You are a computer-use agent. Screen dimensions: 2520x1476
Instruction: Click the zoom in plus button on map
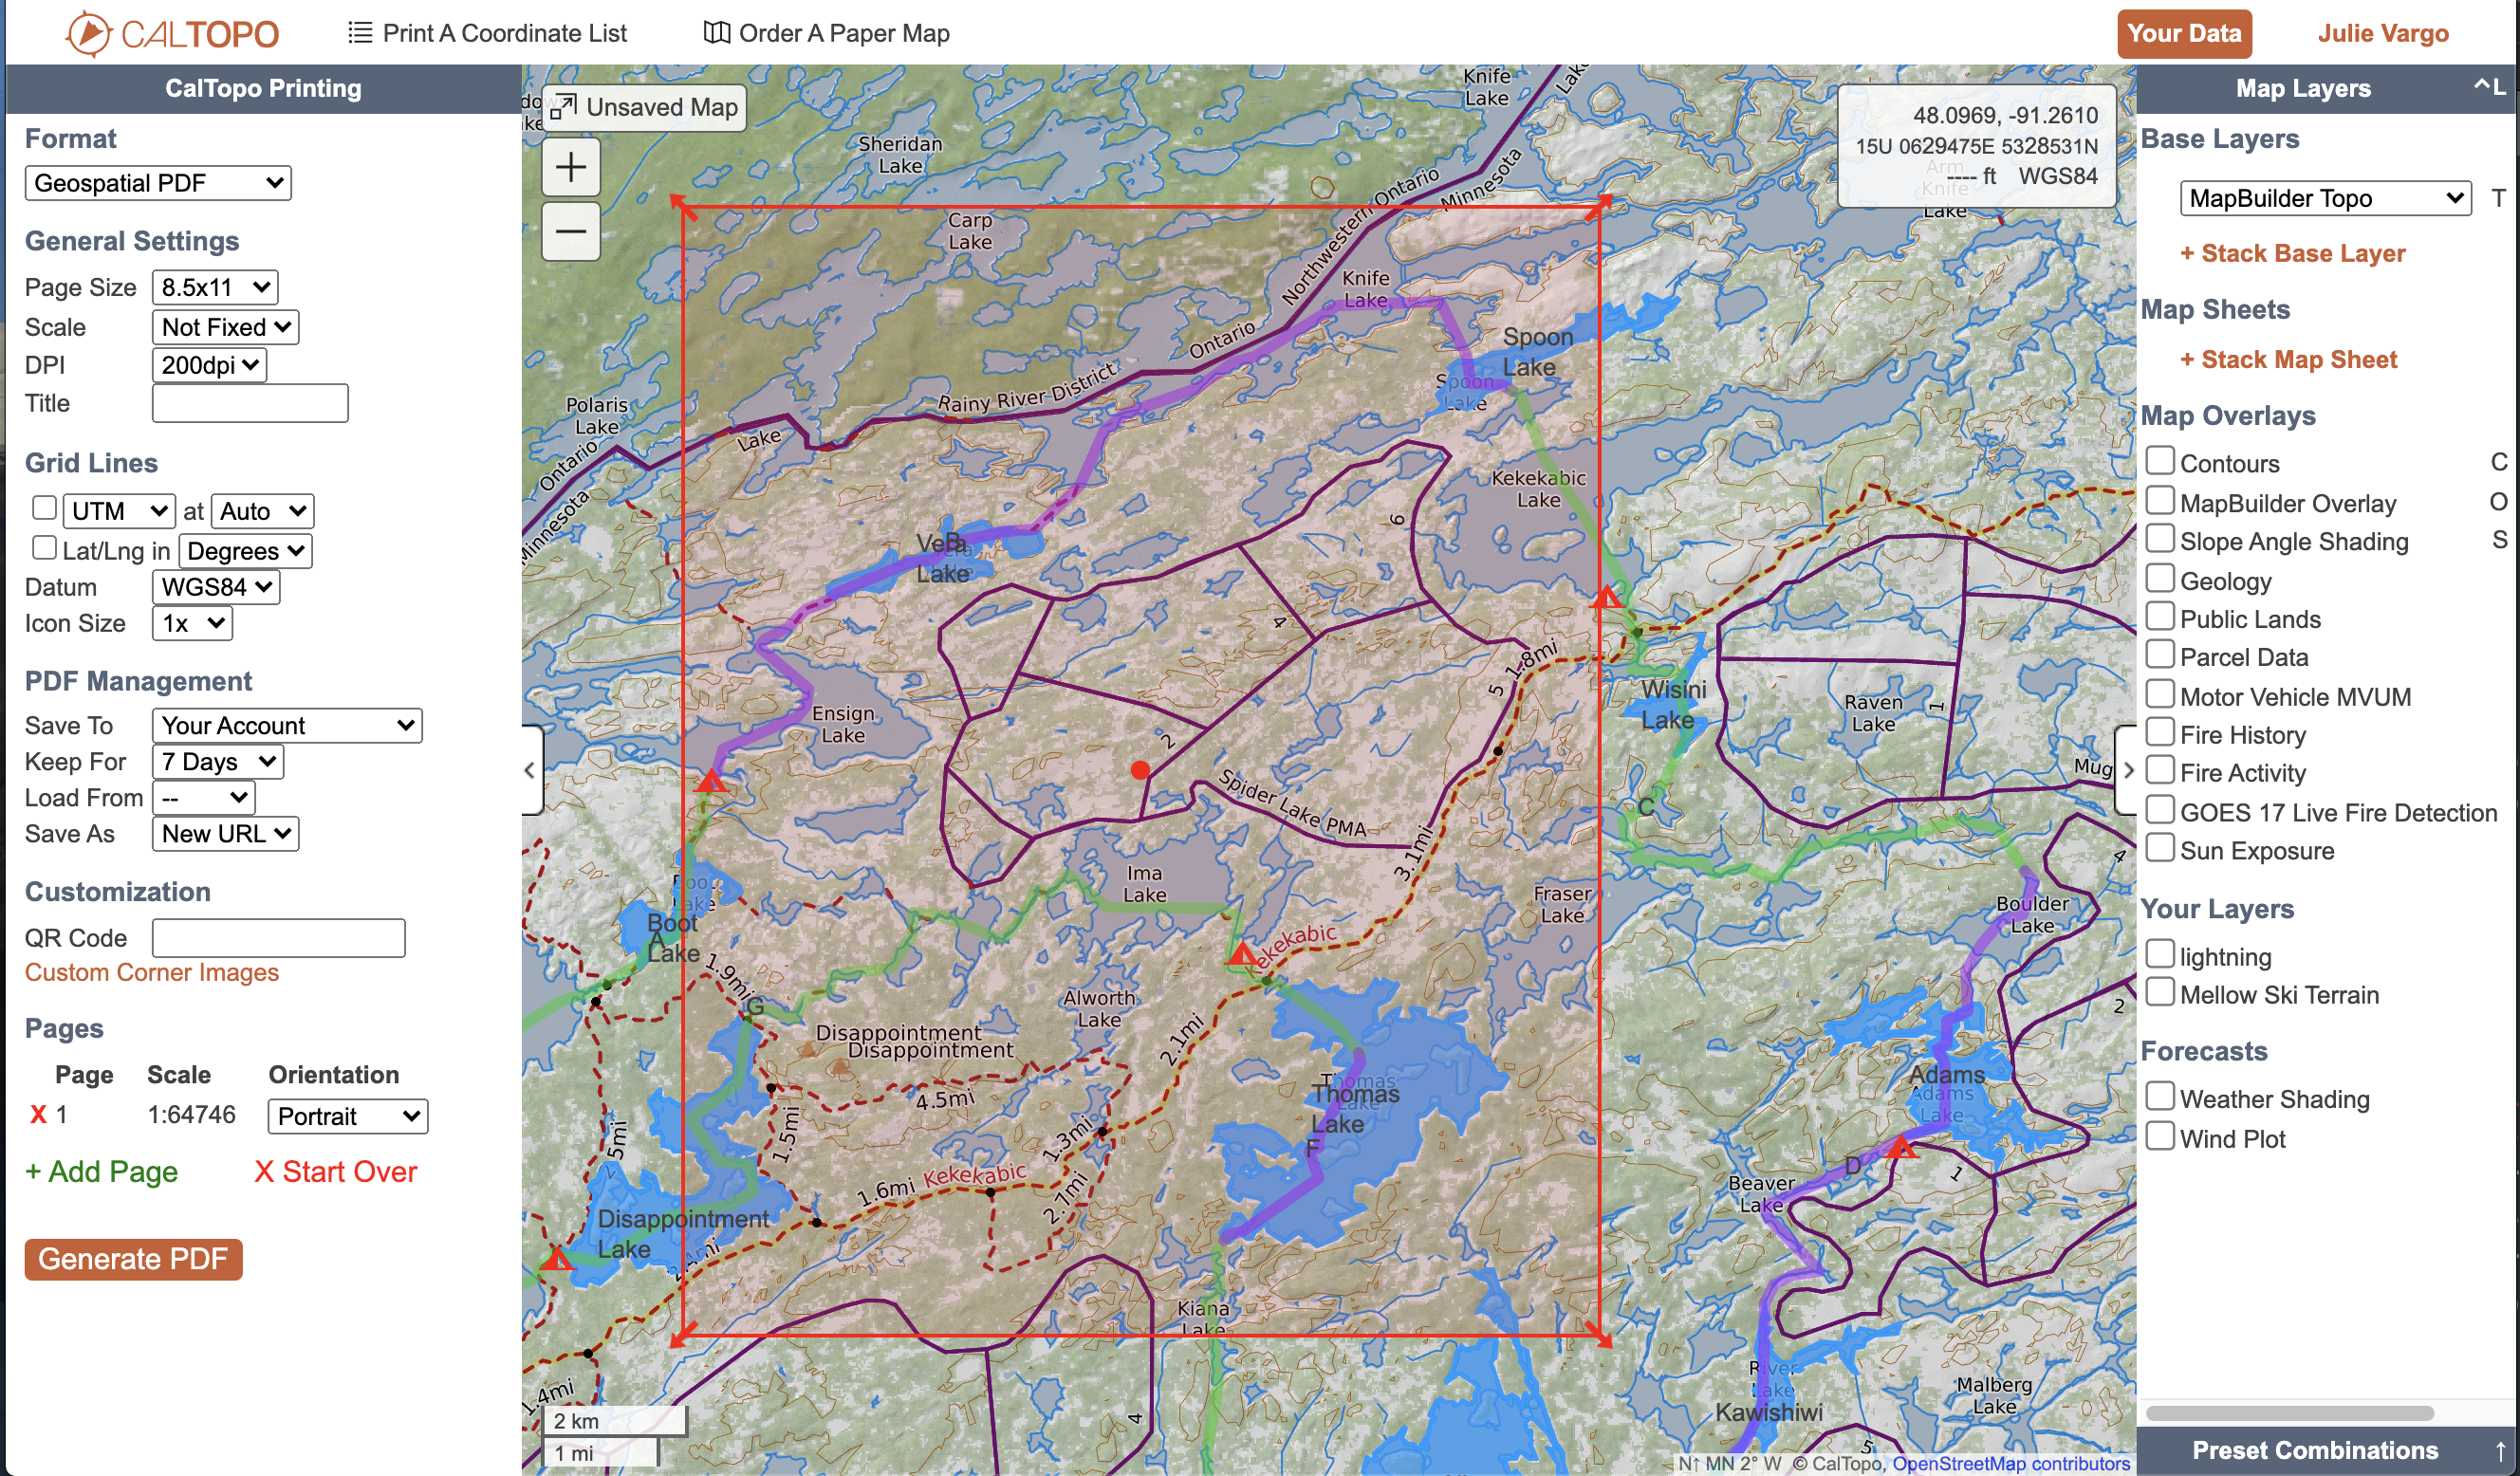(x=571, y=167)
